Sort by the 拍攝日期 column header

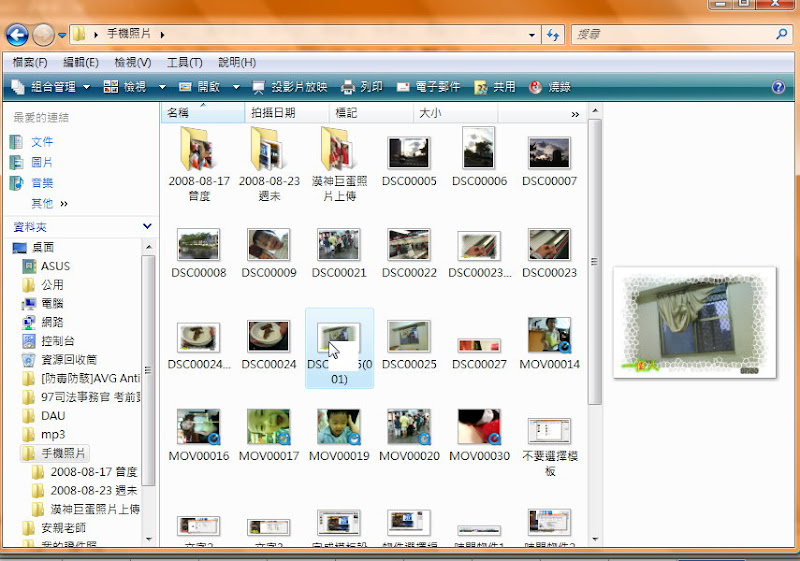(287, 113)
